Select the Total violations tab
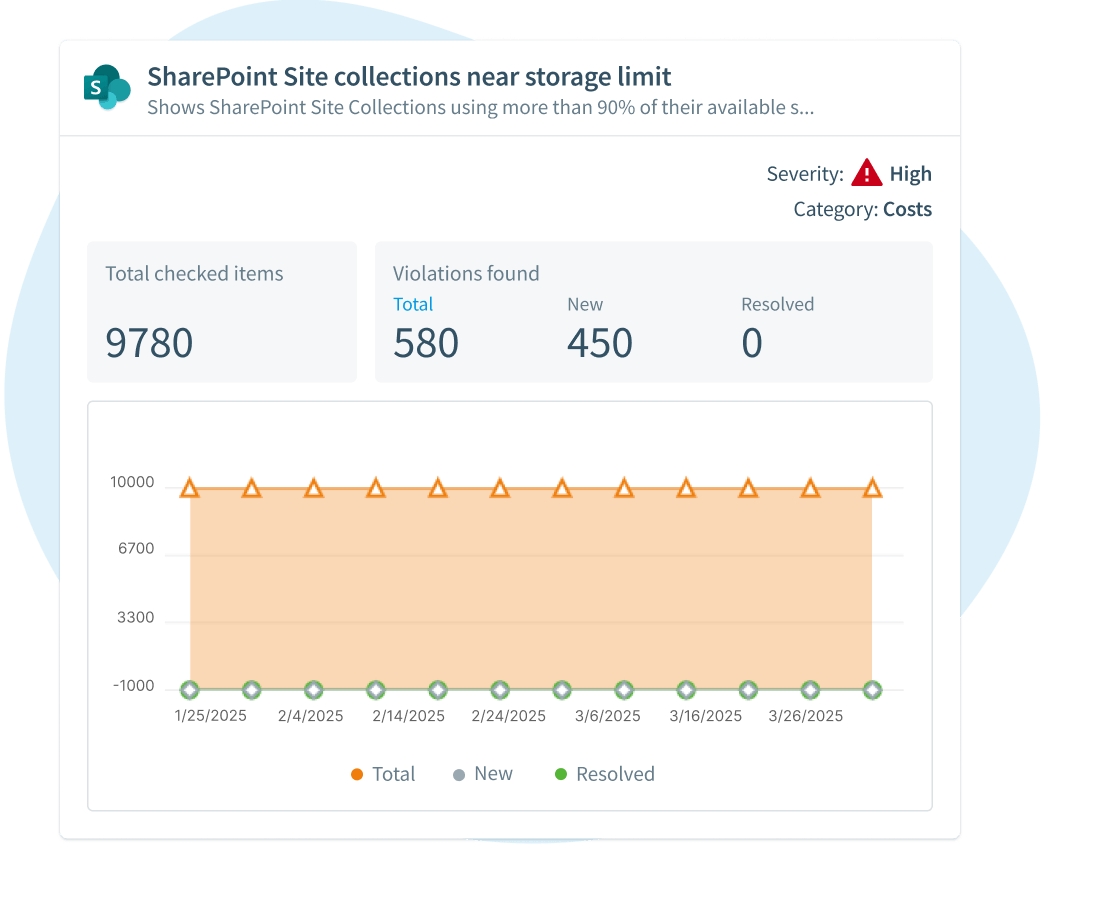The height and width of the screenshot is (906, 1101). coord(413,304)
